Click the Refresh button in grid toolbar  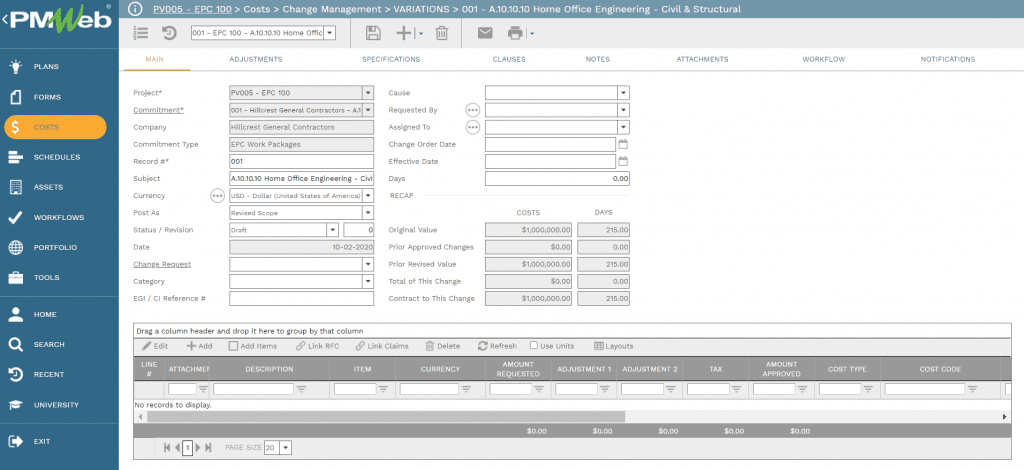tap(498, 346)
